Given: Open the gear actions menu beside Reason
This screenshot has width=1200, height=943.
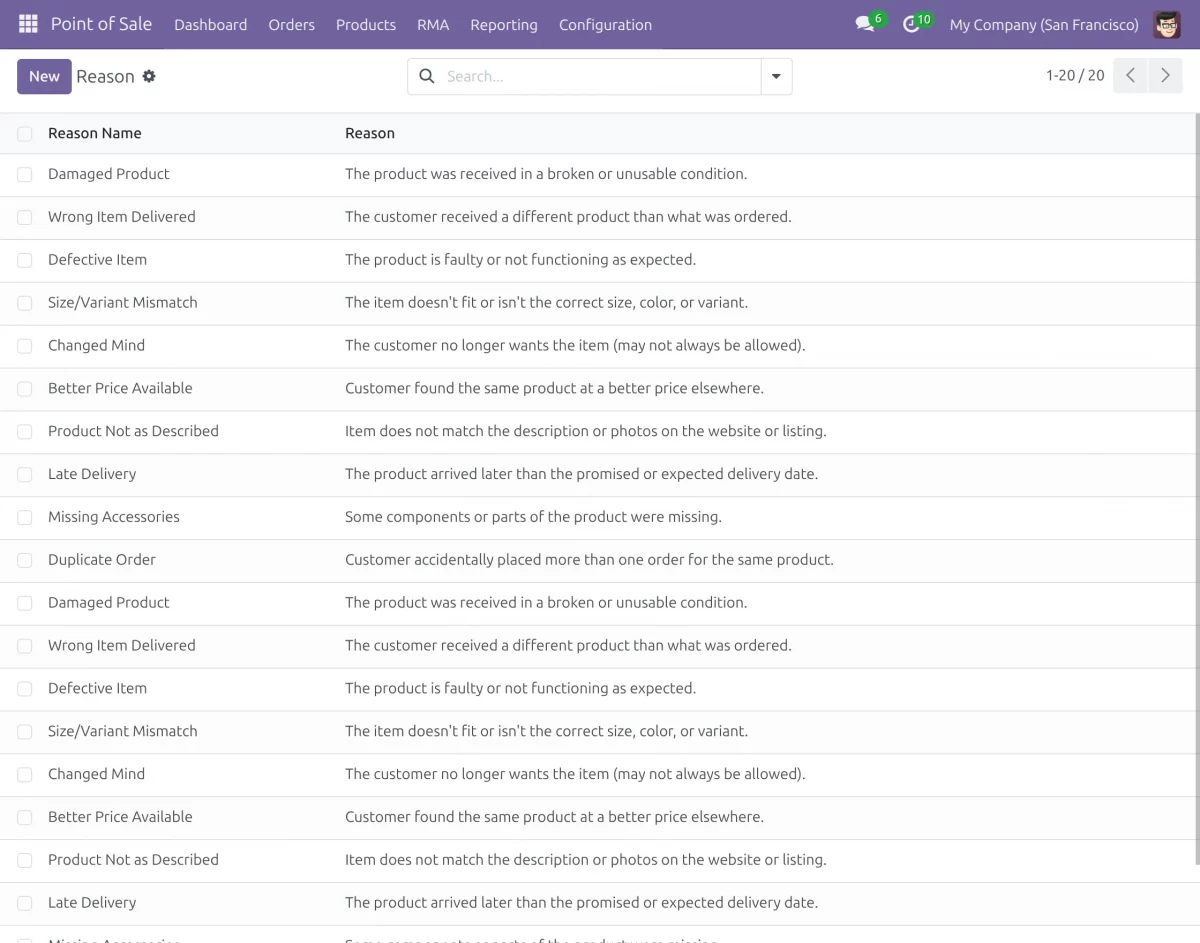Looking at the screenshot, I should pos(149,76).
